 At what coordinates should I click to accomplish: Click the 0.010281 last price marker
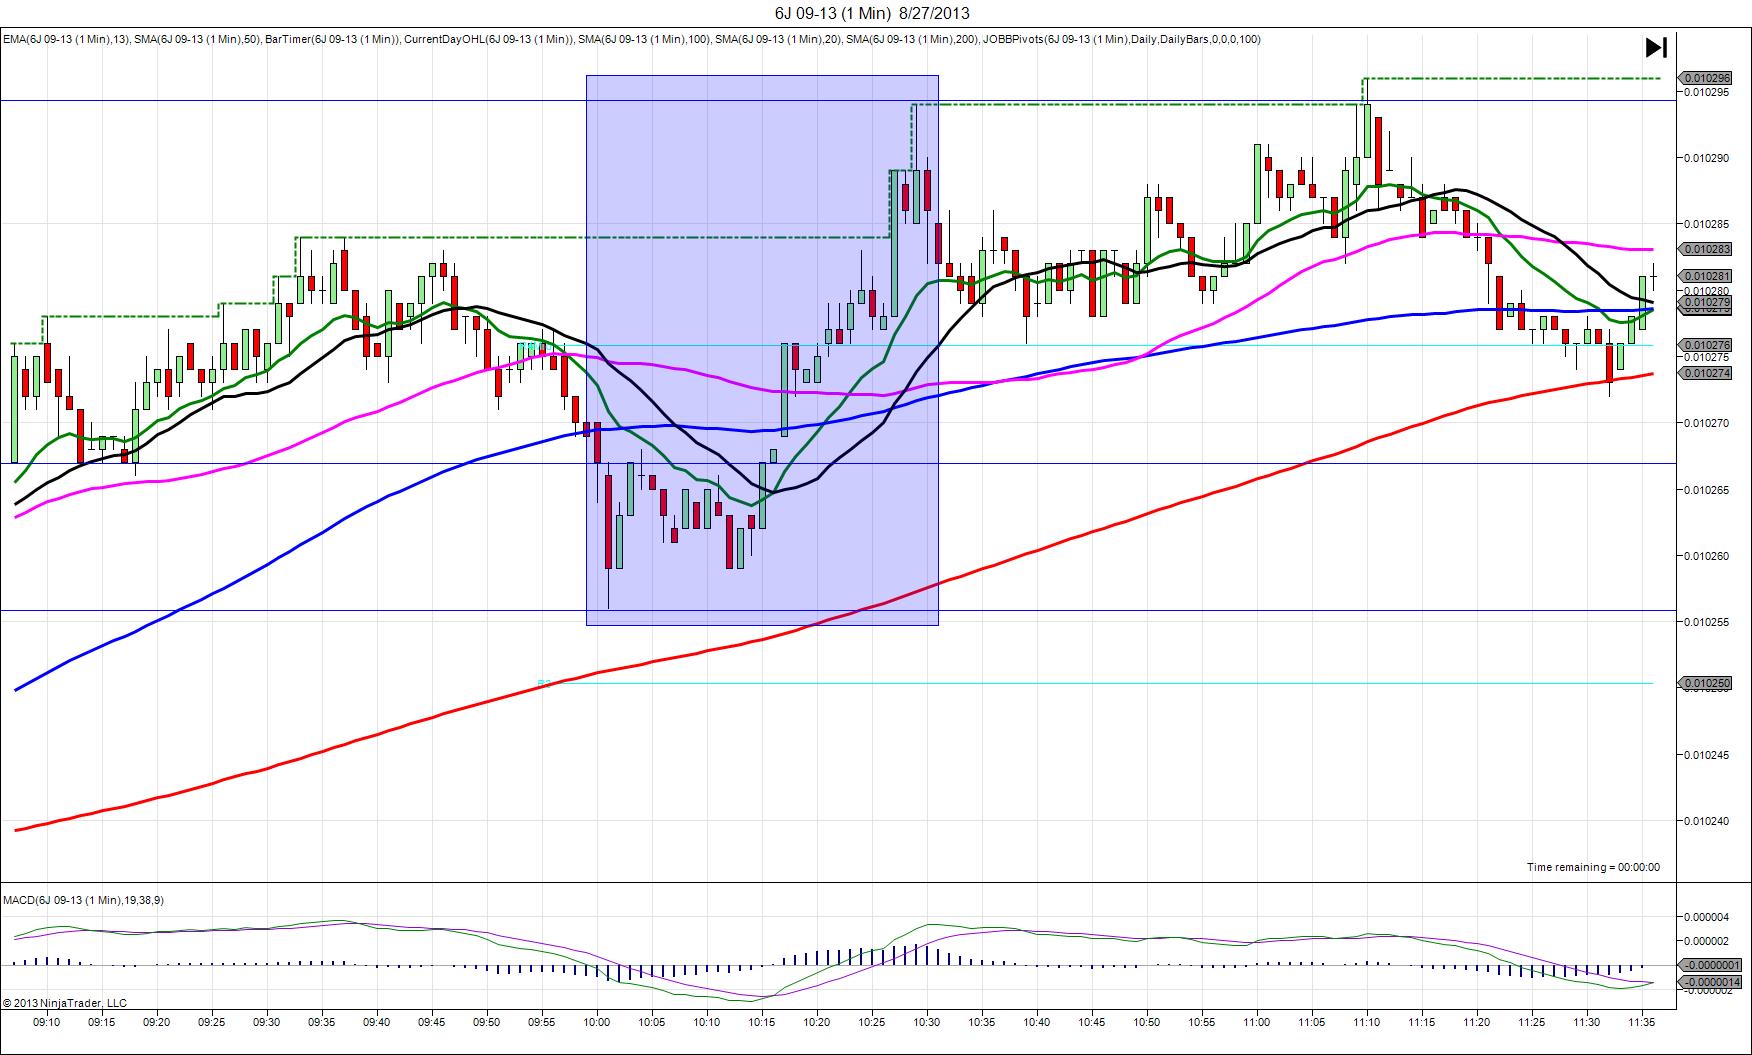tap(1706, 276)
